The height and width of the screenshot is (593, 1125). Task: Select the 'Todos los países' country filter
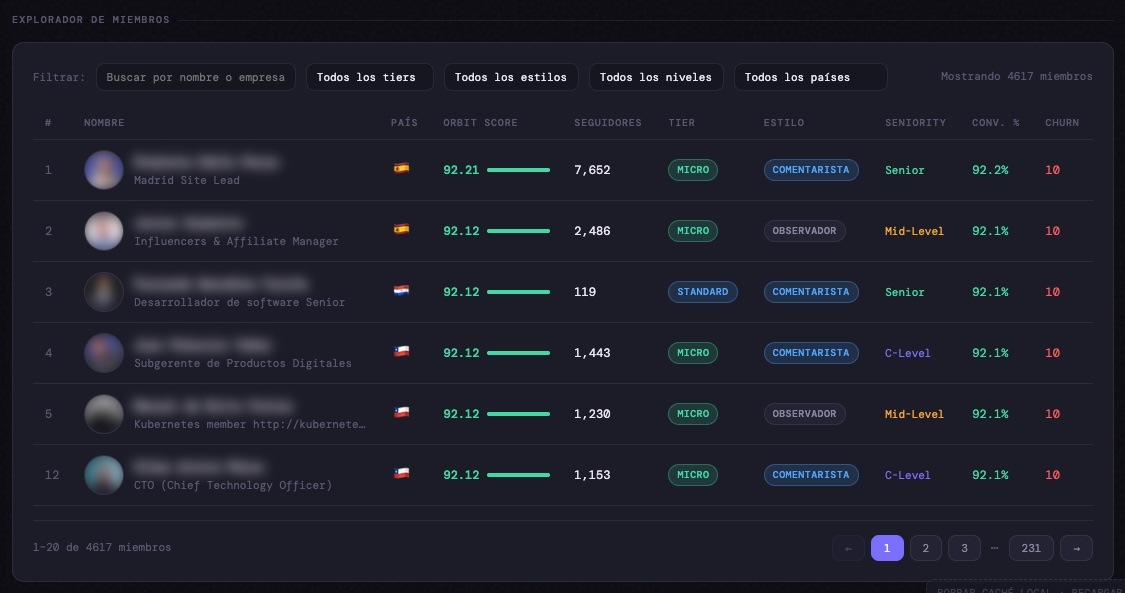pyautogui.click(x=810, y=77)
